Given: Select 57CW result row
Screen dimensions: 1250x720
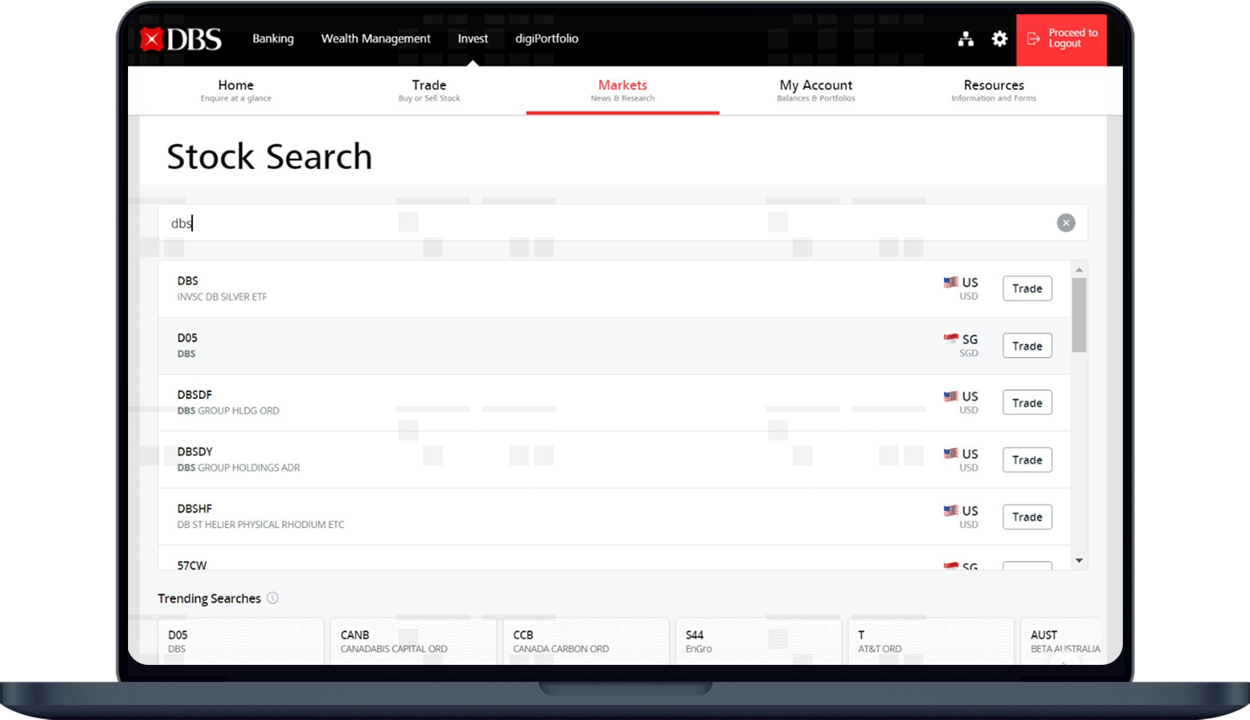Looking at the screenshot, I should 614,558.
